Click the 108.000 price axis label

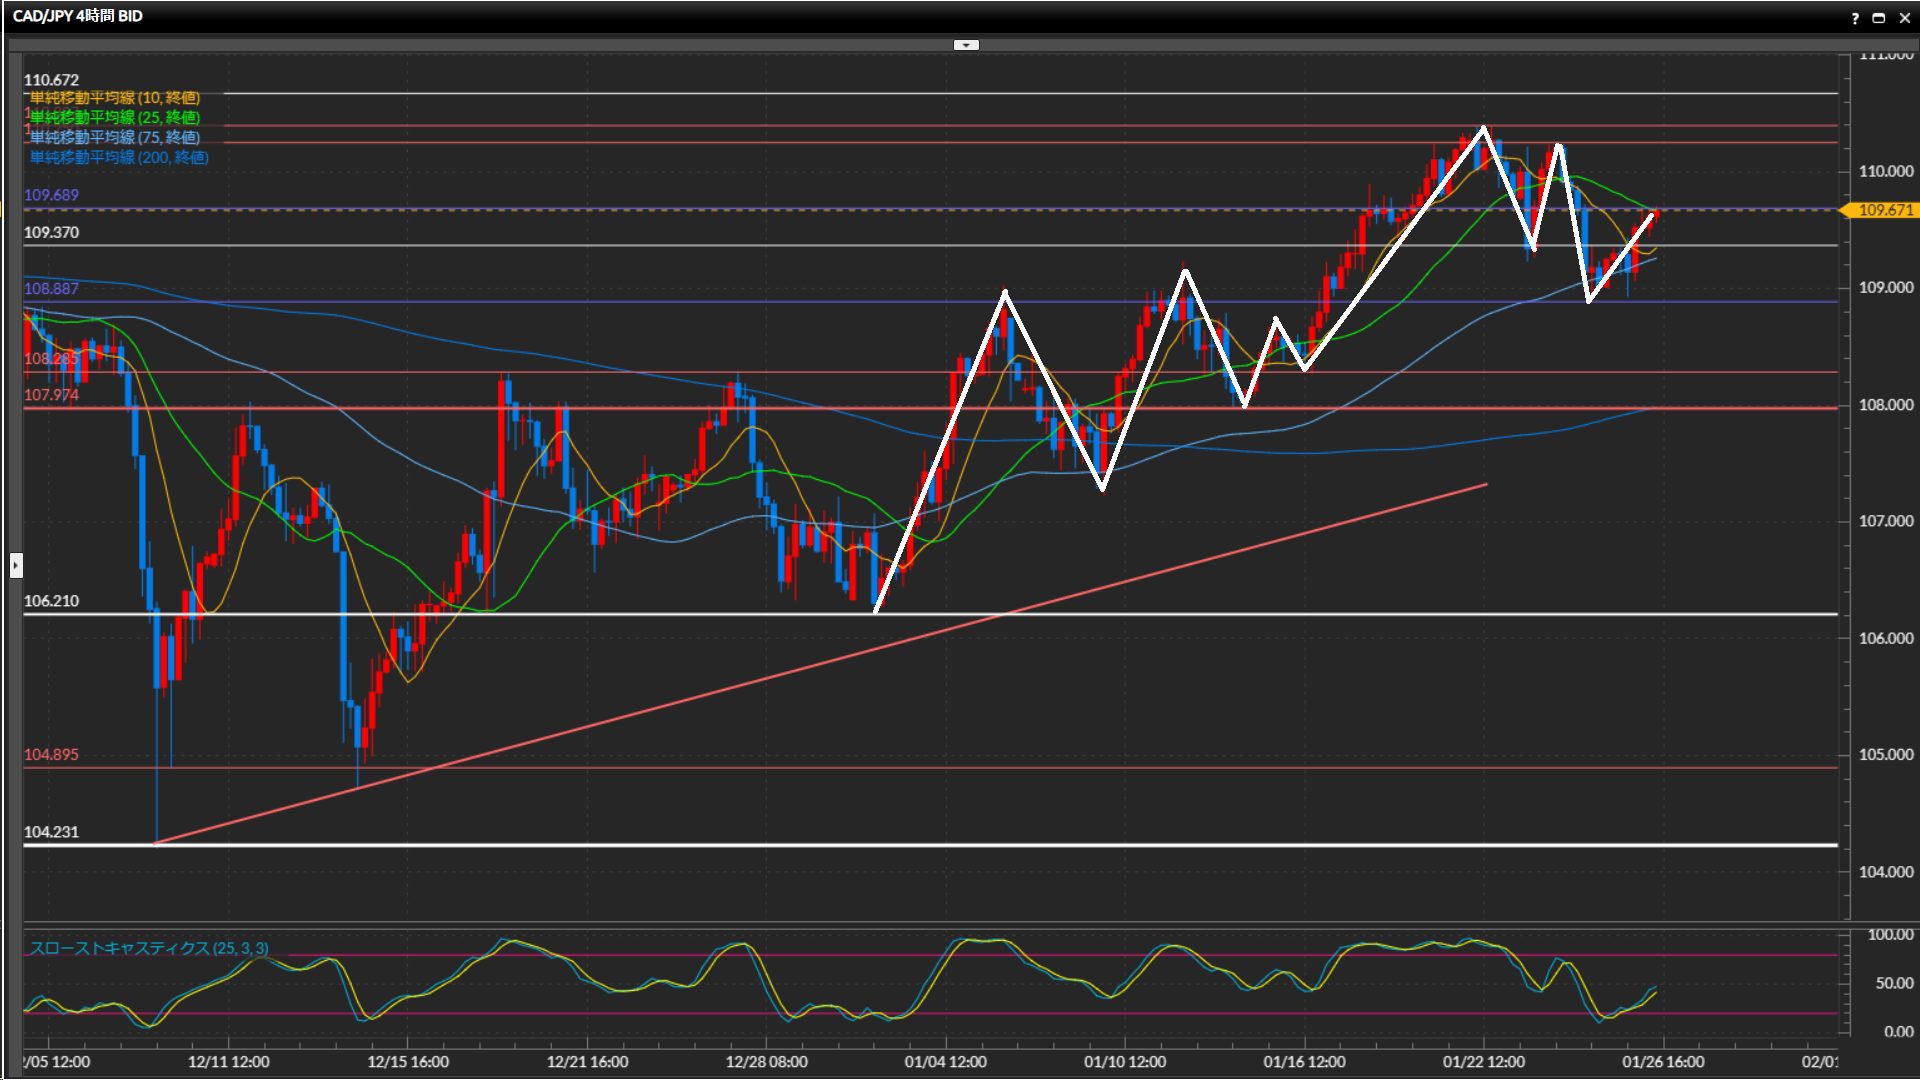(1885, 405)
